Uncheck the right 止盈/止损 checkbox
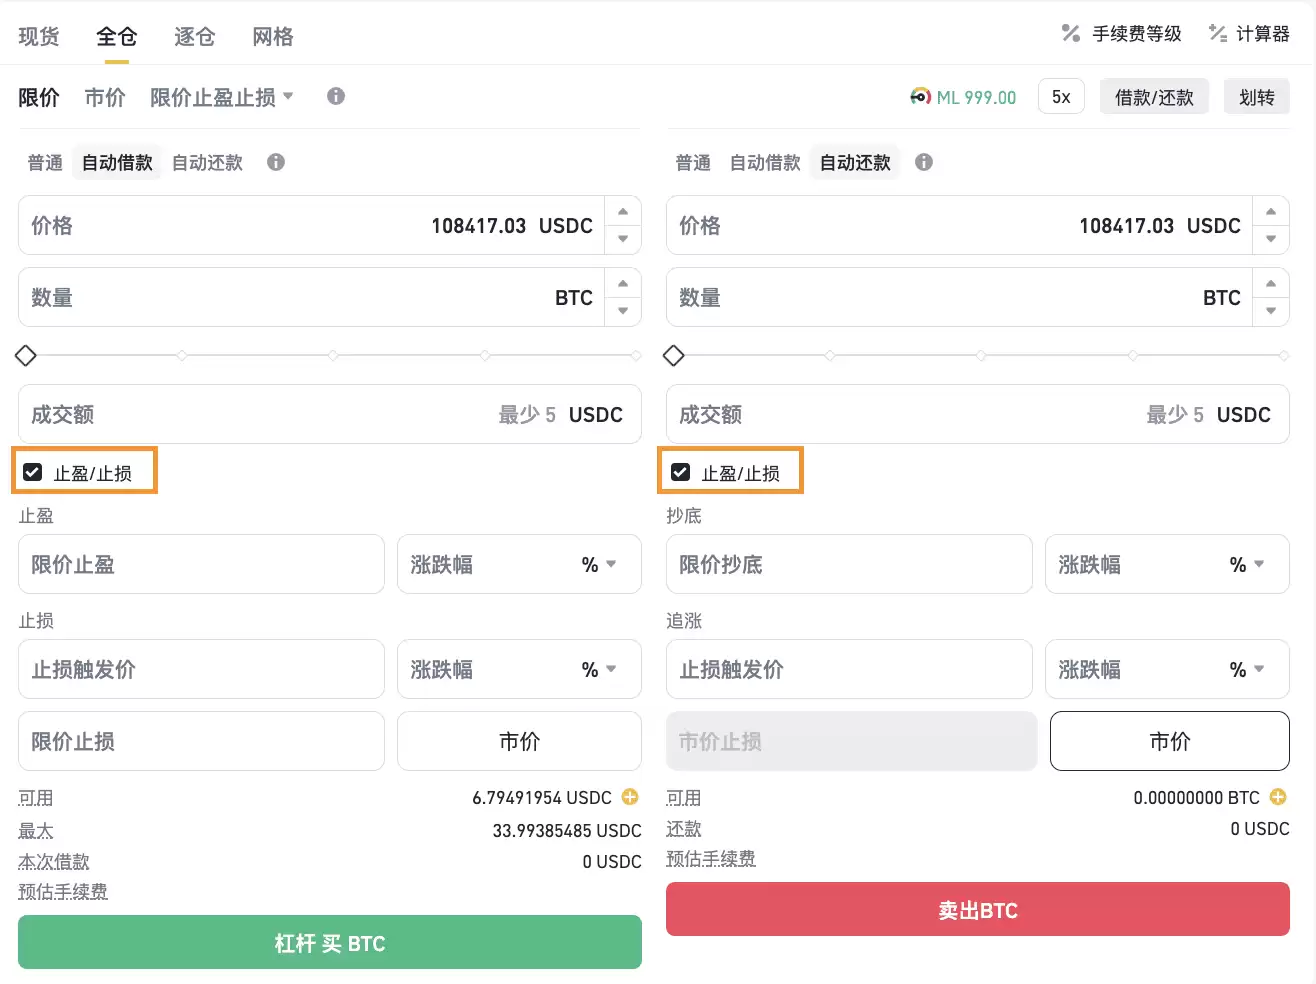1316x984 pixels. tap(679, 471)
